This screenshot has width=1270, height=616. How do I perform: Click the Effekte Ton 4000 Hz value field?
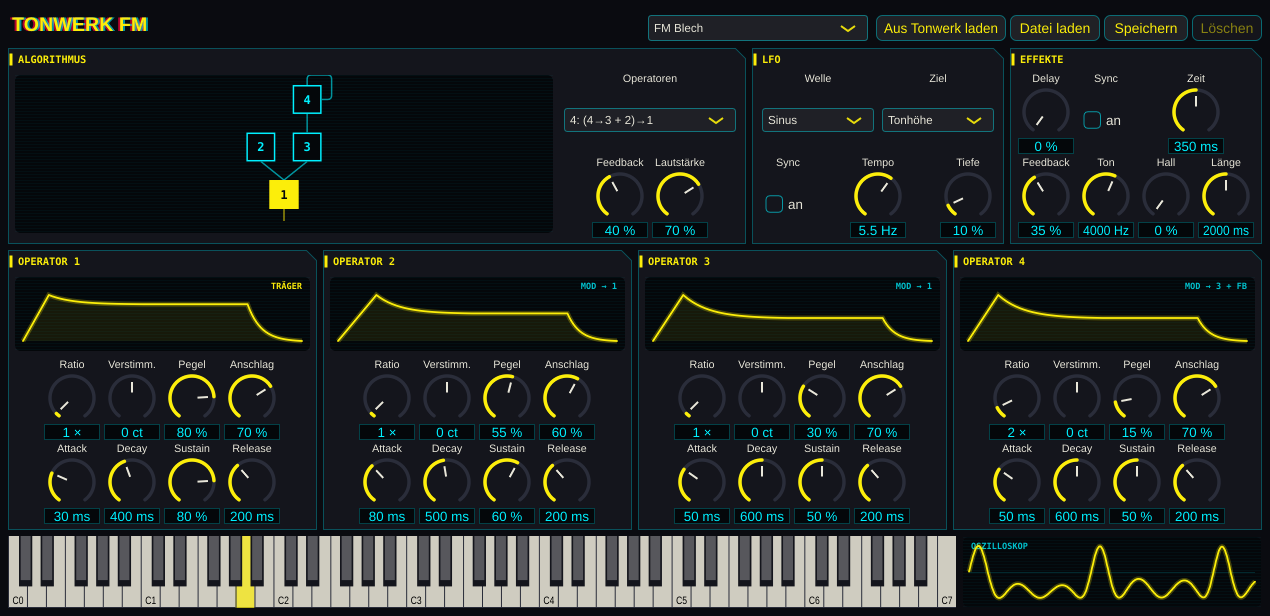[x=1106, y=230]
